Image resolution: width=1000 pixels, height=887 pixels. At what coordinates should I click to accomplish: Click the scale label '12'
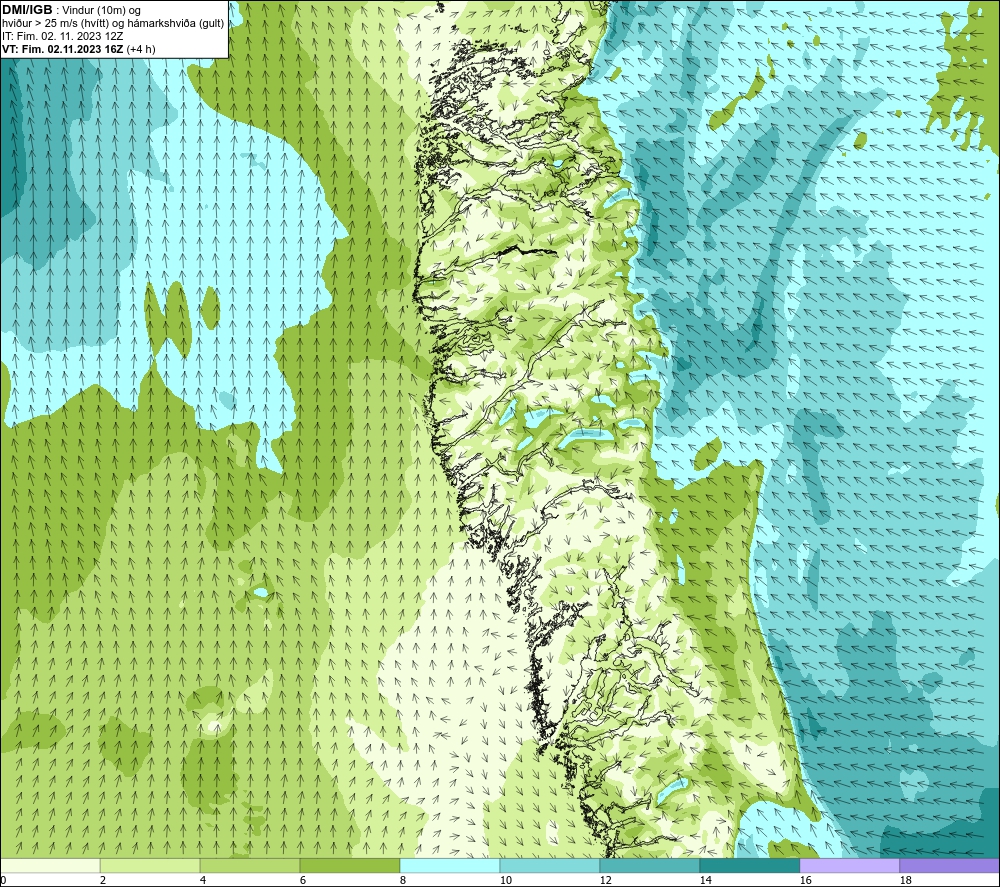coord(605,881)
